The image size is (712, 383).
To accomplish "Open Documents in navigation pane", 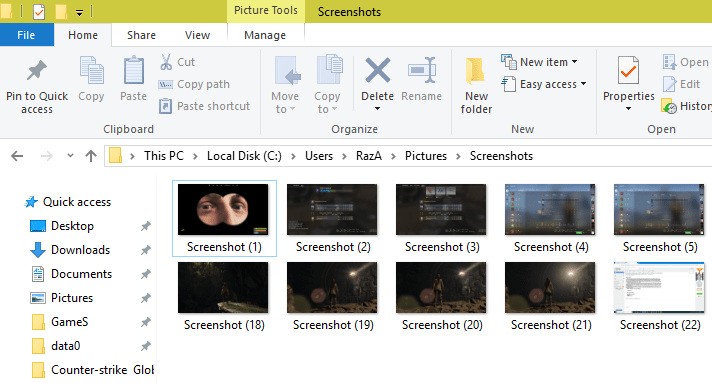I will (x=81, y=274).
